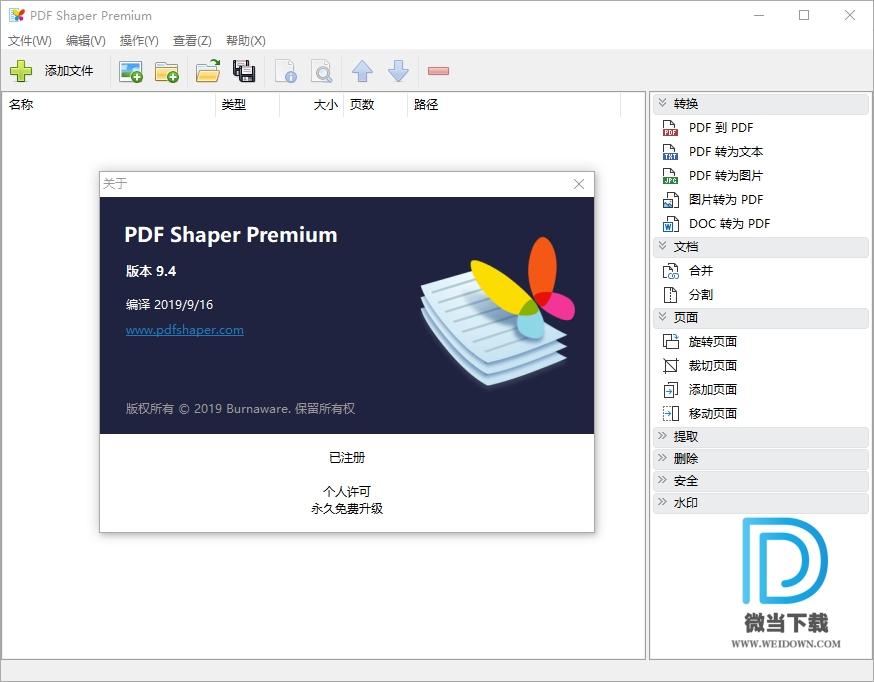Click the add image file toolbar icon
874x682 pixels.
[x=131, y=71]
